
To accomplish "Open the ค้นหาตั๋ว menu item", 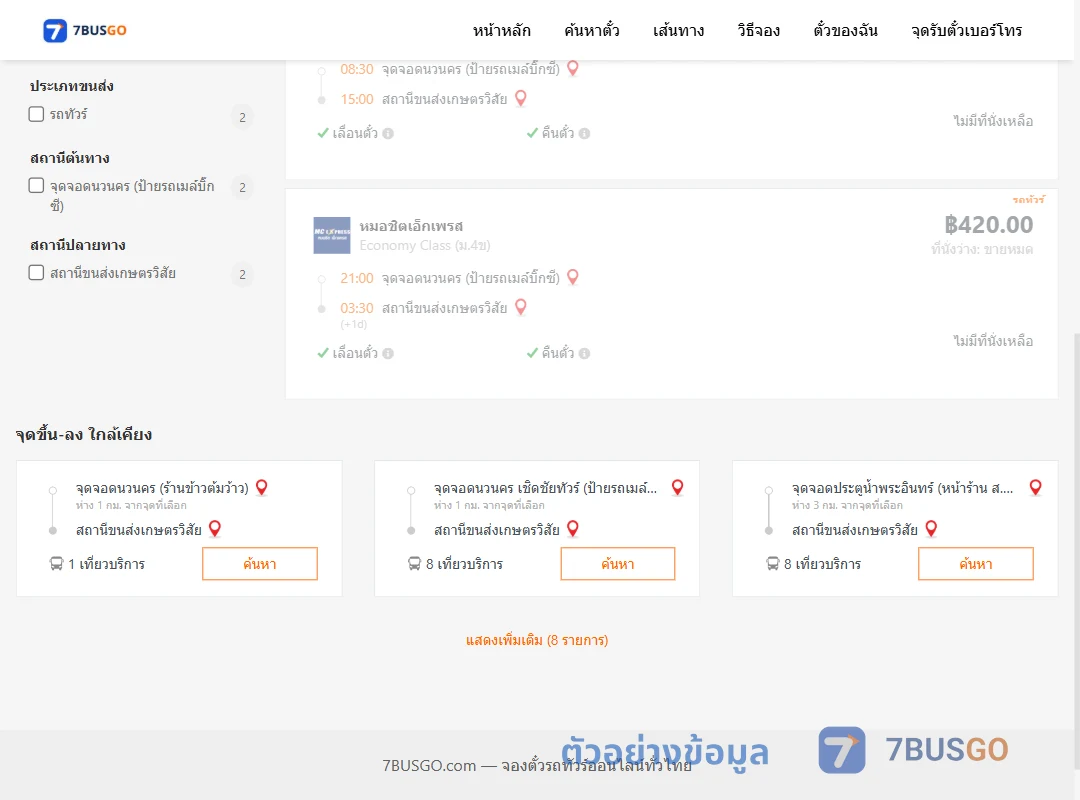I will click(x=592, y=30).
